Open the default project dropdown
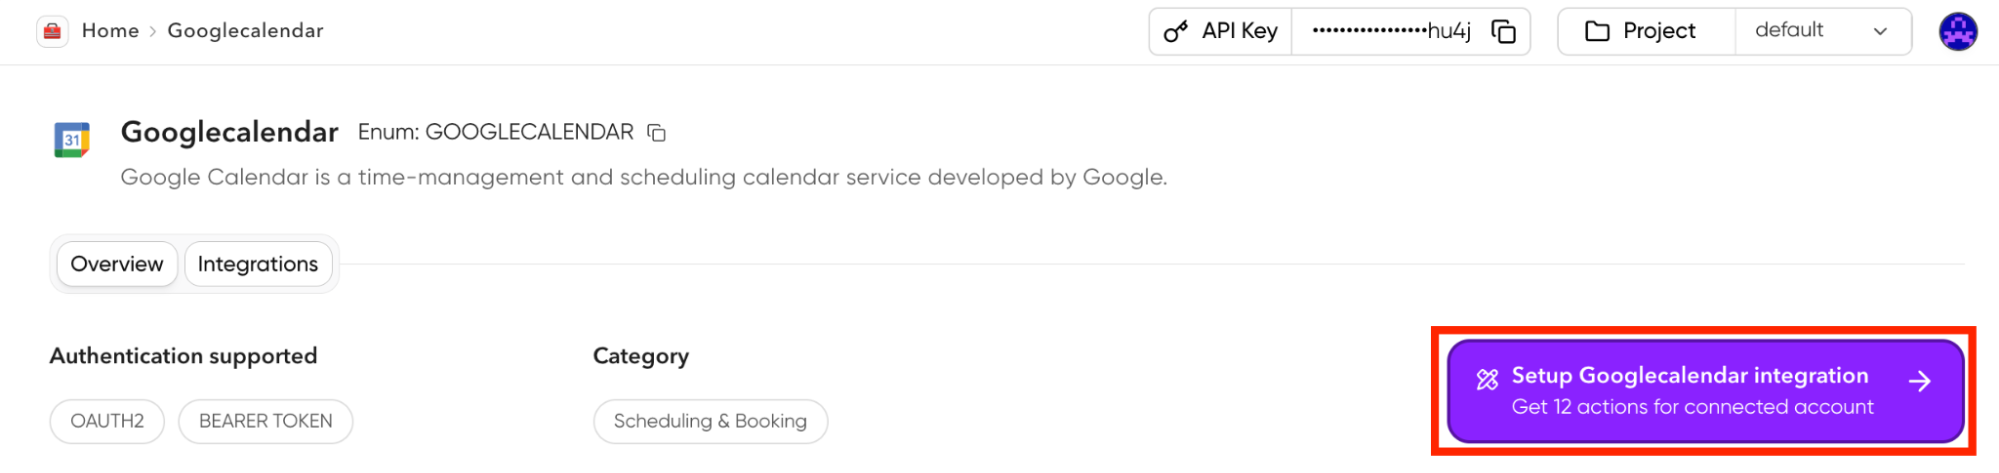Image resolution: width=1999 pixels, height=473 pixels. pos(1789,31)
